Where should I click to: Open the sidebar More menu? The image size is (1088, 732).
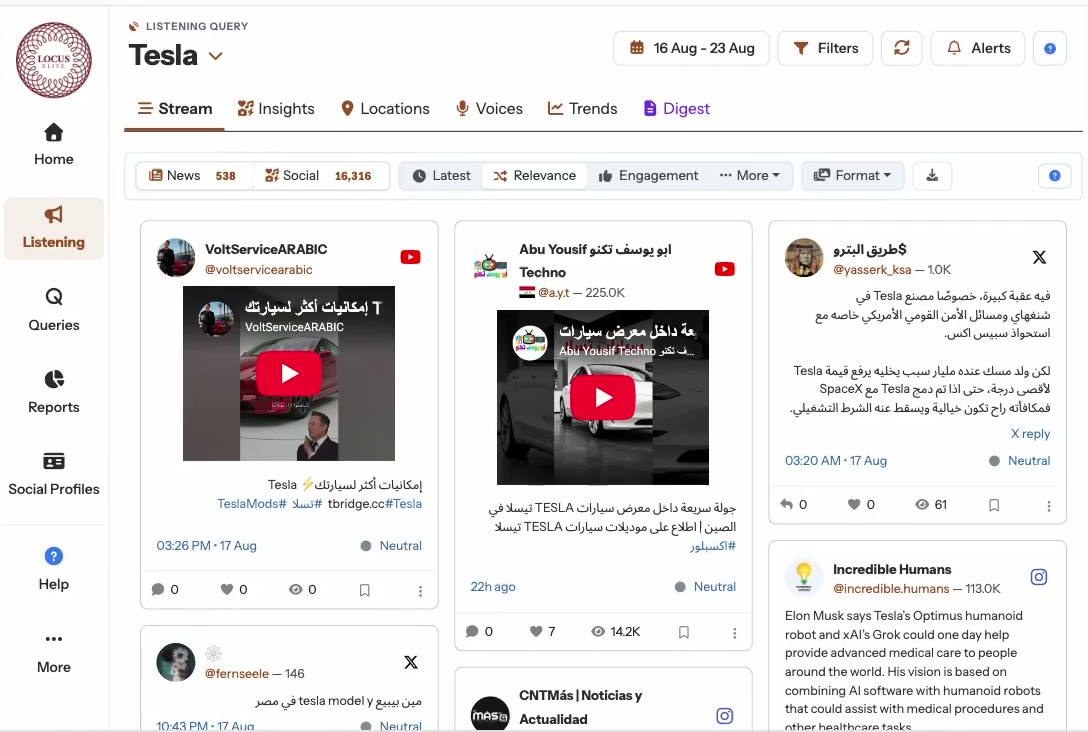tap(53, 652)
